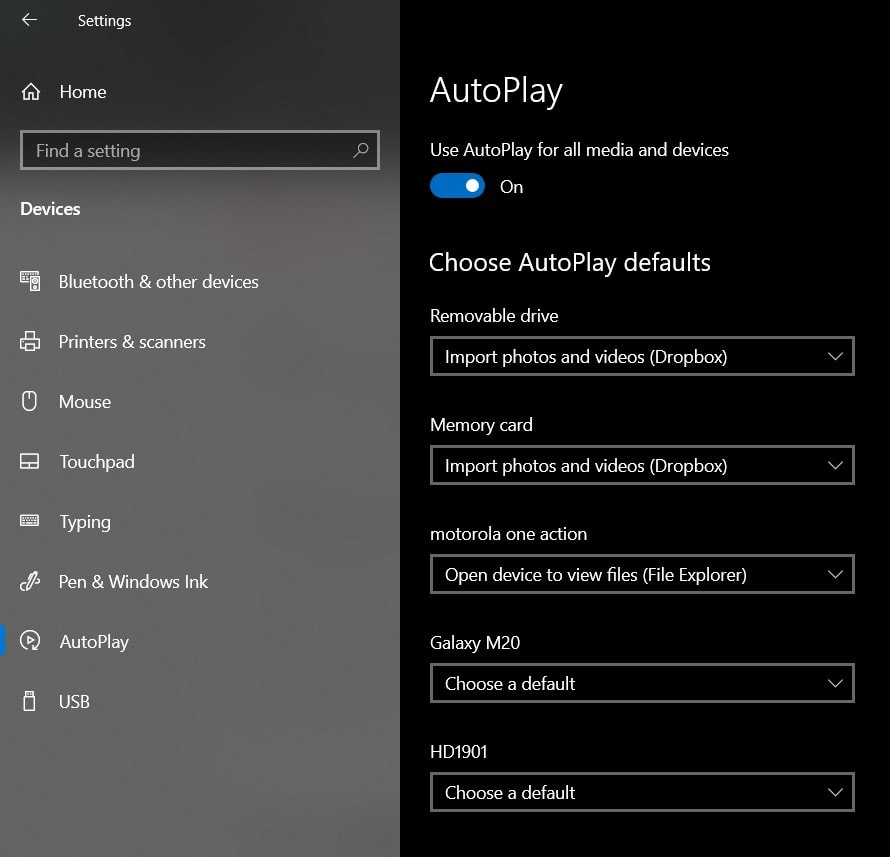
Task: Open USB settings page
Action: pyautogui.click(x=74, y=702)
